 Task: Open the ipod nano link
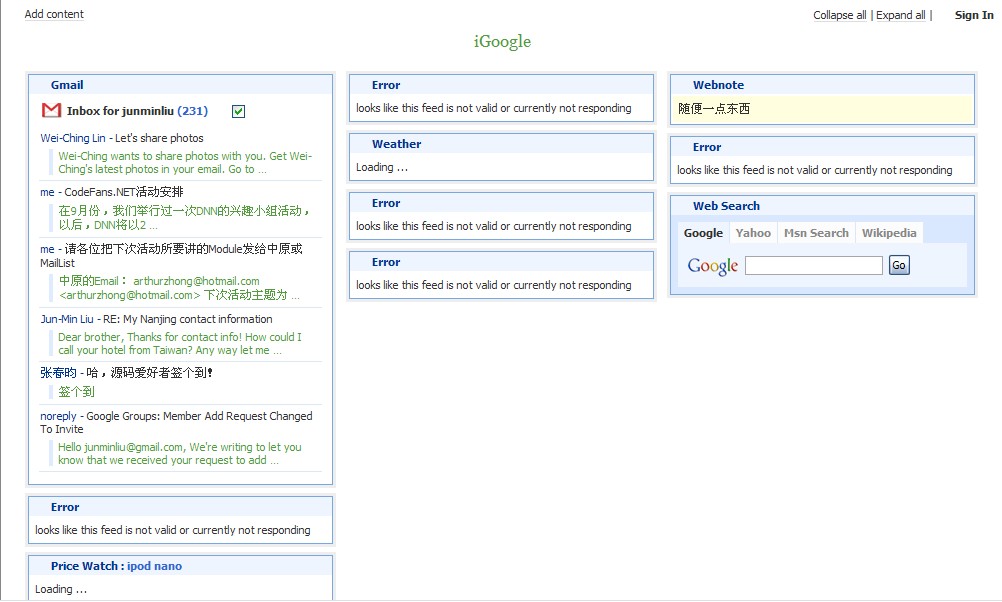pos(154,566)
